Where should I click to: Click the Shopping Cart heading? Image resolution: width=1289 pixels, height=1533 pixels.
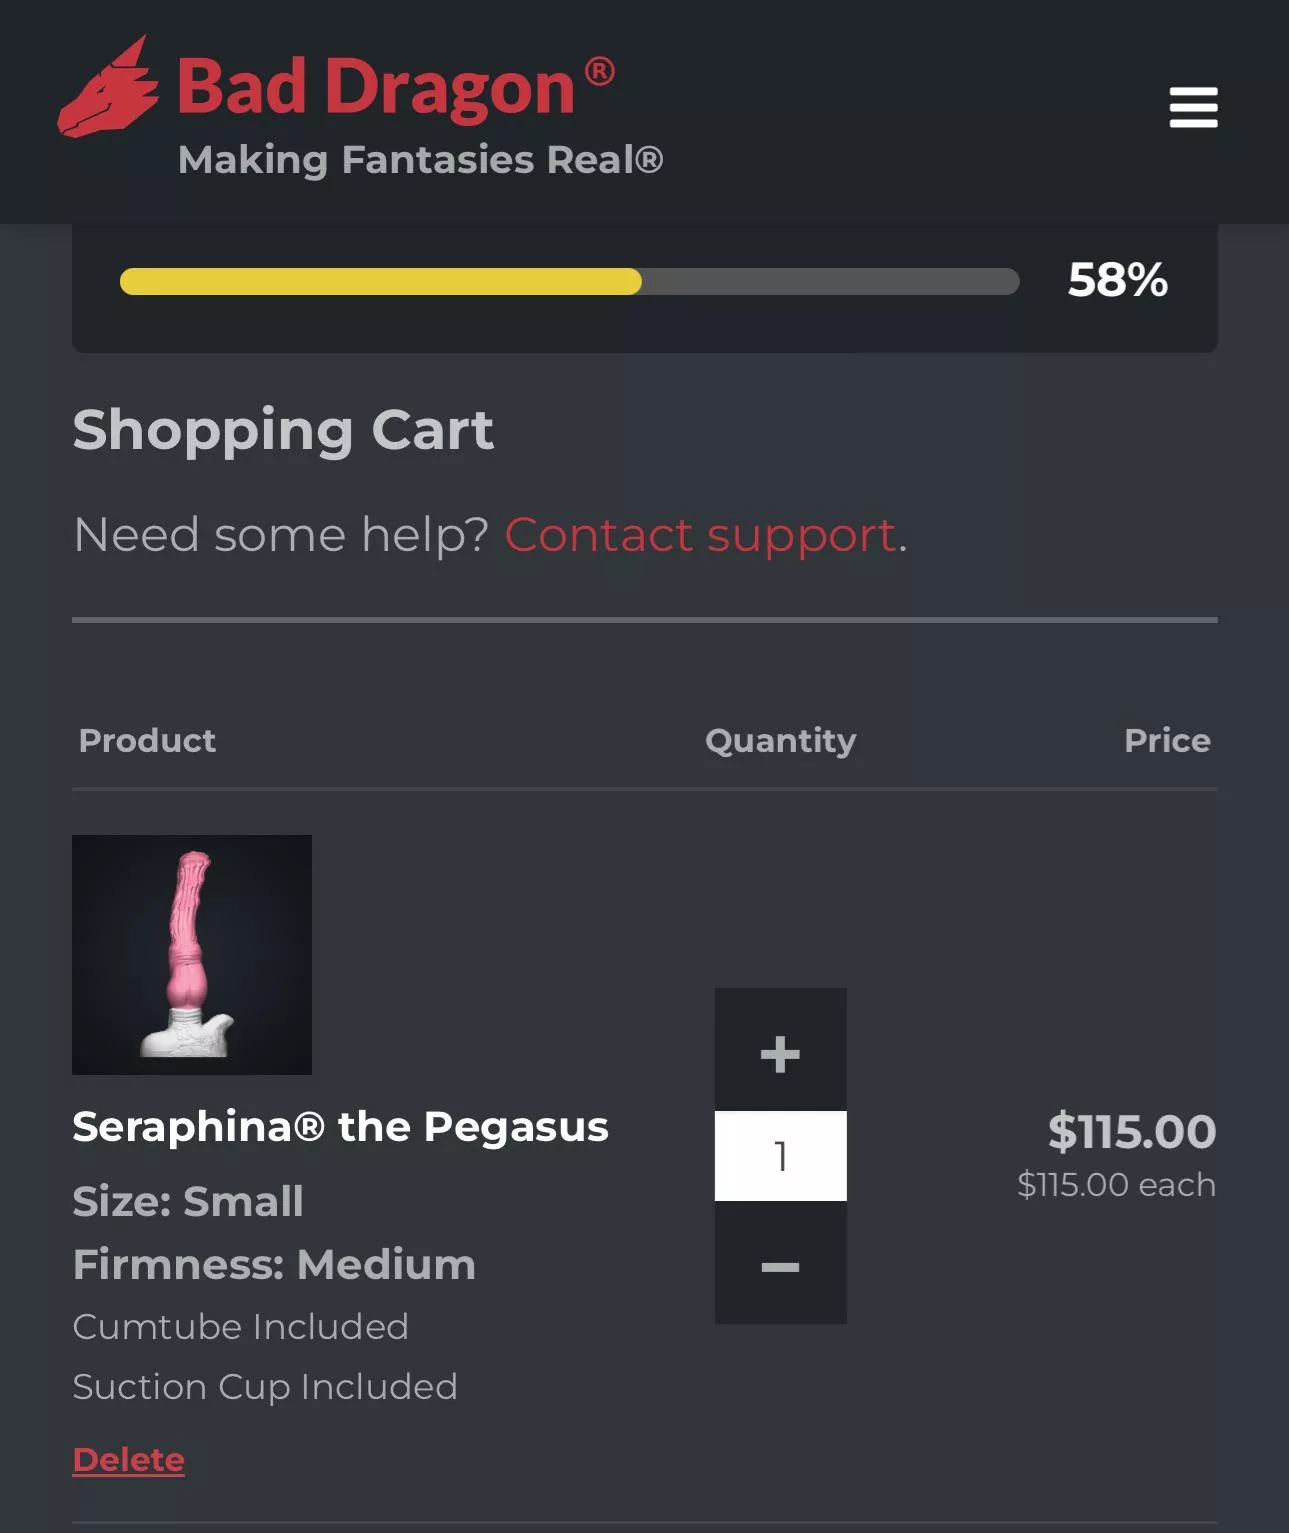pyautogui.click(x=283, y=430)
